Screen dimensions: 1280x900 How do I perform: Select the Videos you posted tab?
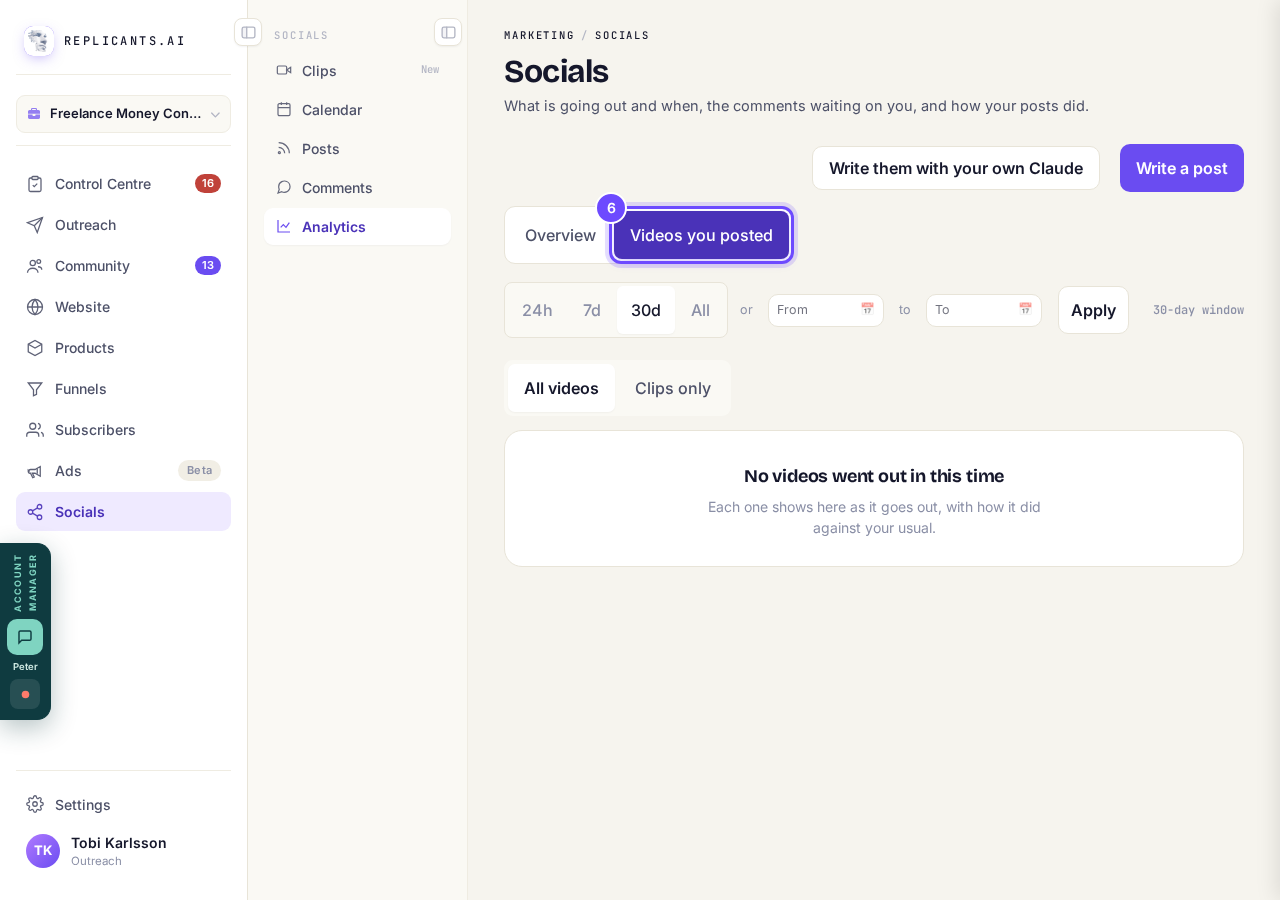tap(701, 235)
